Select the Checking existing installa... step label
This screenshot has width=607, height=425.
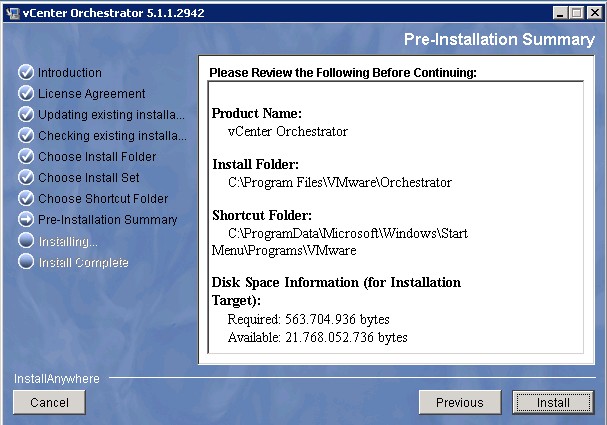tap(111, 136)
